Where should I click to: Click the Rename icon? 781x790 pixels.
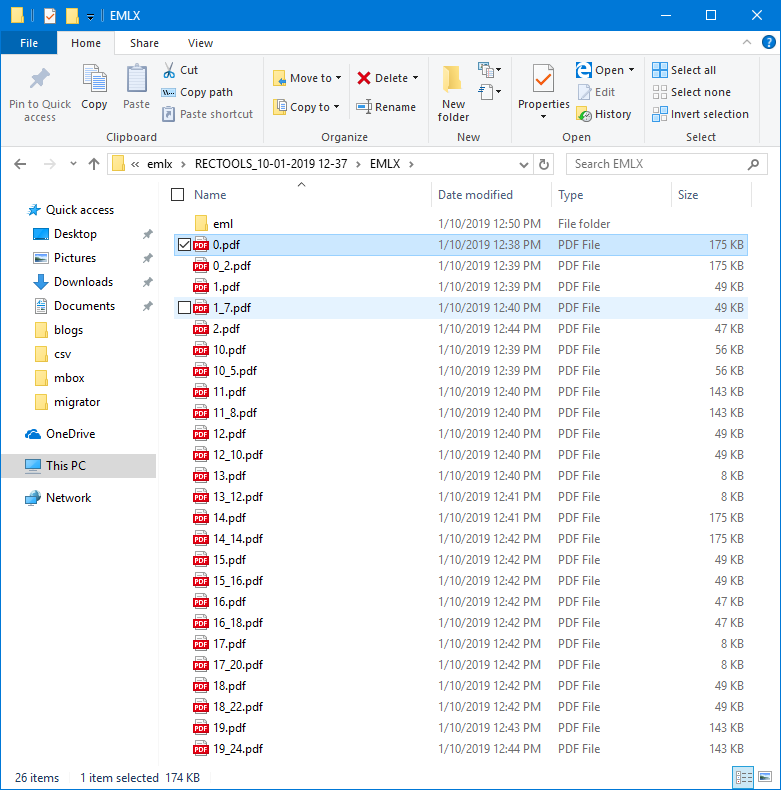pos(364,107)
